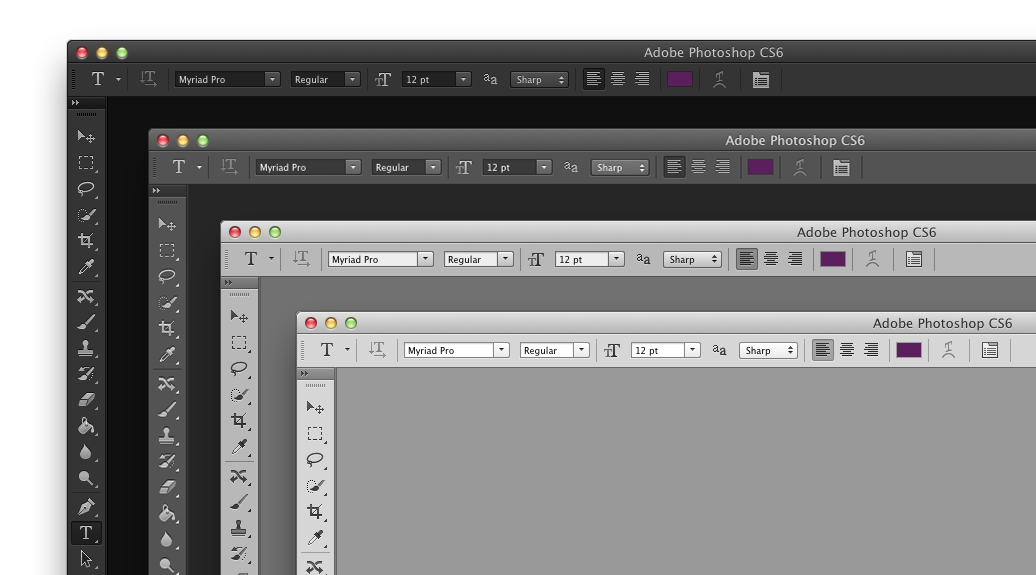This screenshot has height=575, width=1036.
Task: Toggle center align text in lightest front window
Action: point(847,350)
